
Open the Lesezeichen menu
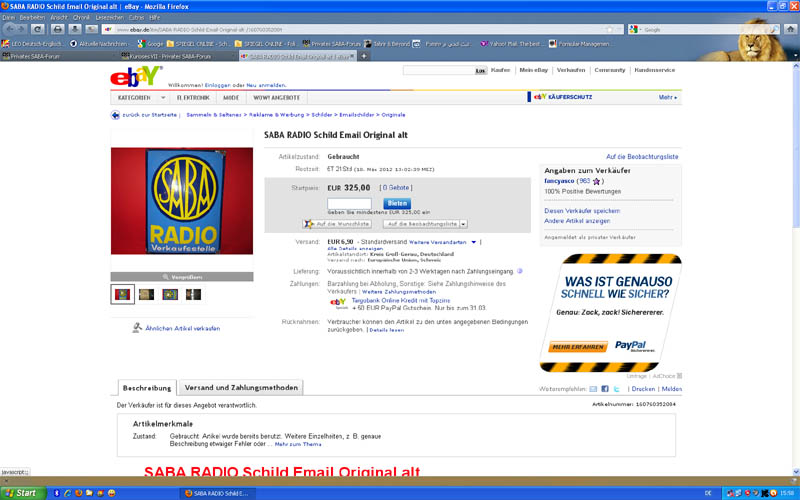110,17
